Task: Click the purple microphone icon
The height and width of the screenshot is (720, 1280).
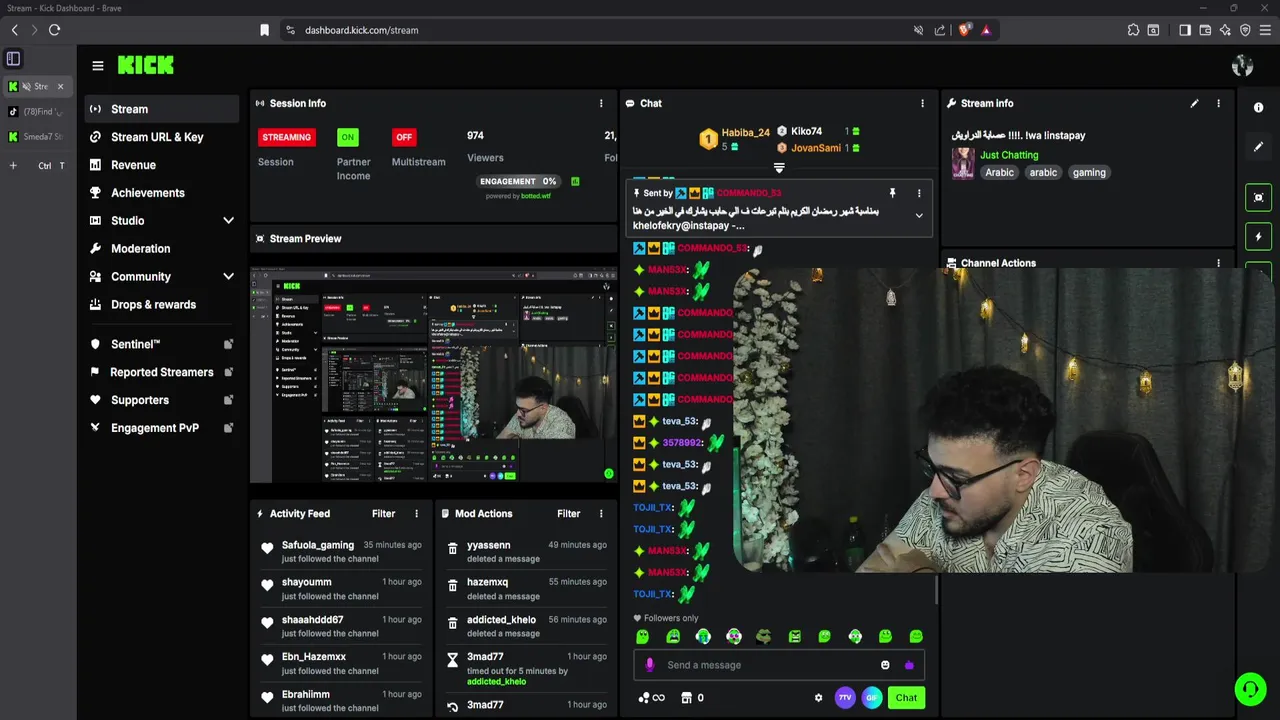Action: coord(650,665)
